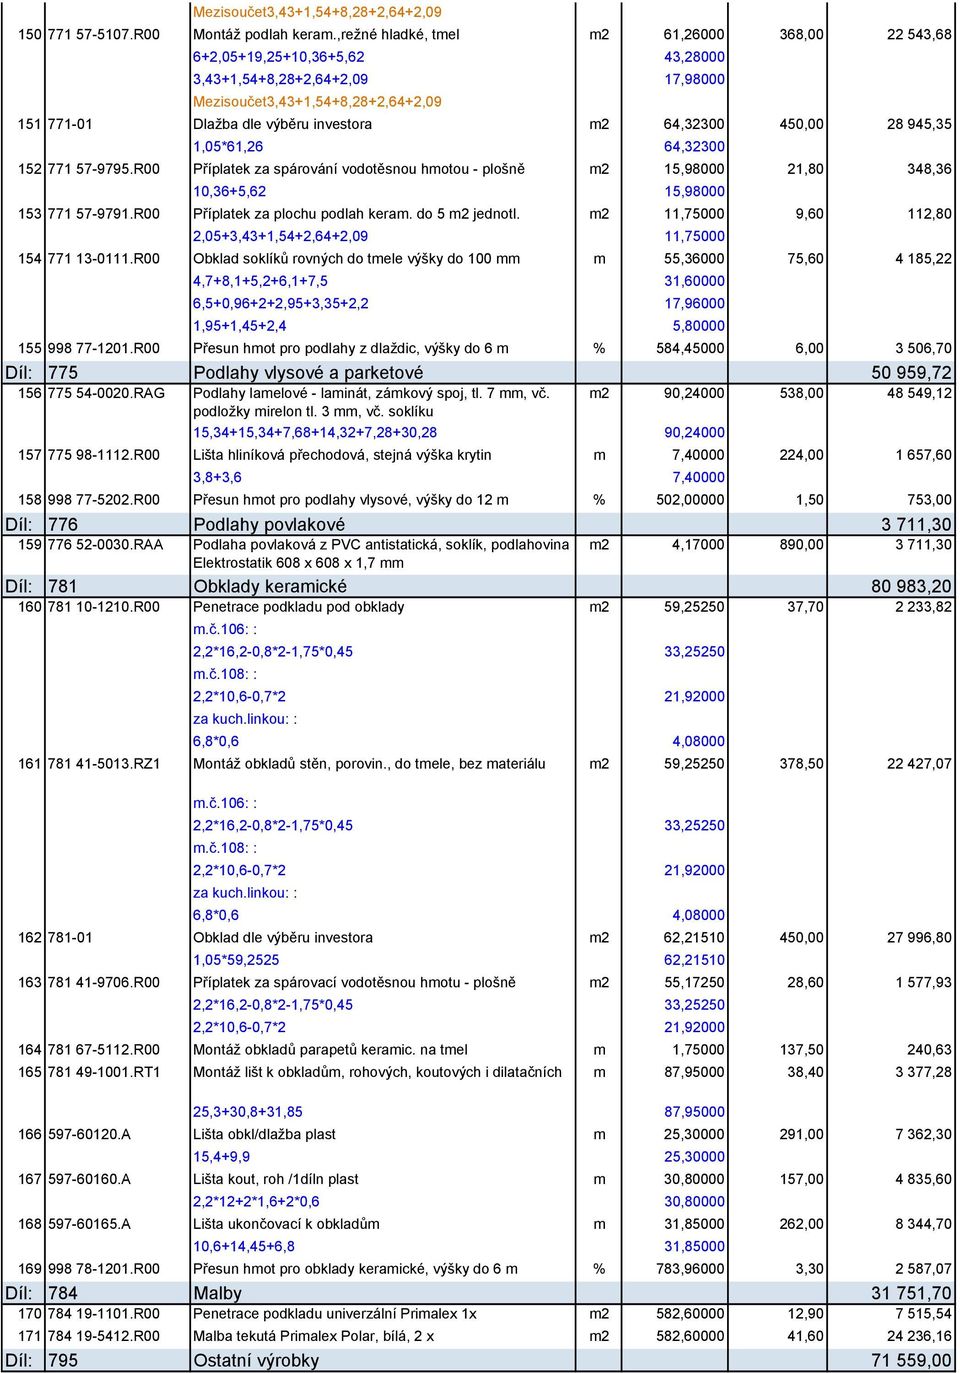Select quantity '783,96000'

(x=690, y=1269)
